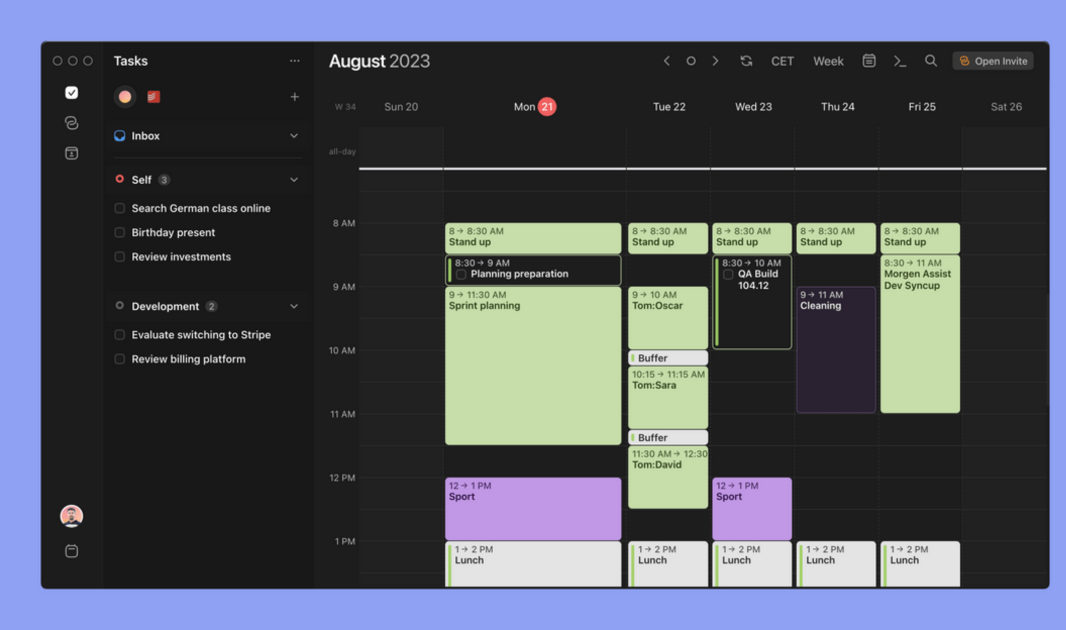This screenshot has height=630, width=1066.
Task: Click the Open Invite button
Action: [x=992, y=60]
